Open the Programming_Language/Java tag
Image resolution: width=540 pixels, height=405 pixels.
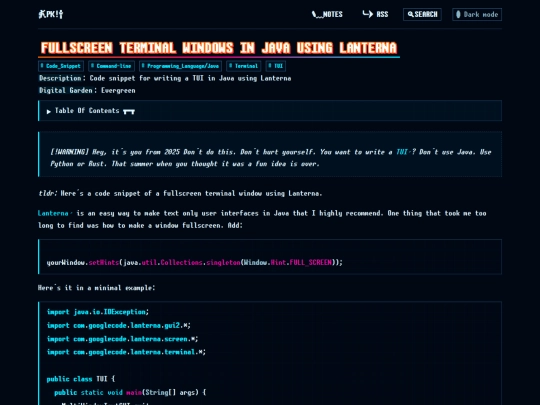180,66
